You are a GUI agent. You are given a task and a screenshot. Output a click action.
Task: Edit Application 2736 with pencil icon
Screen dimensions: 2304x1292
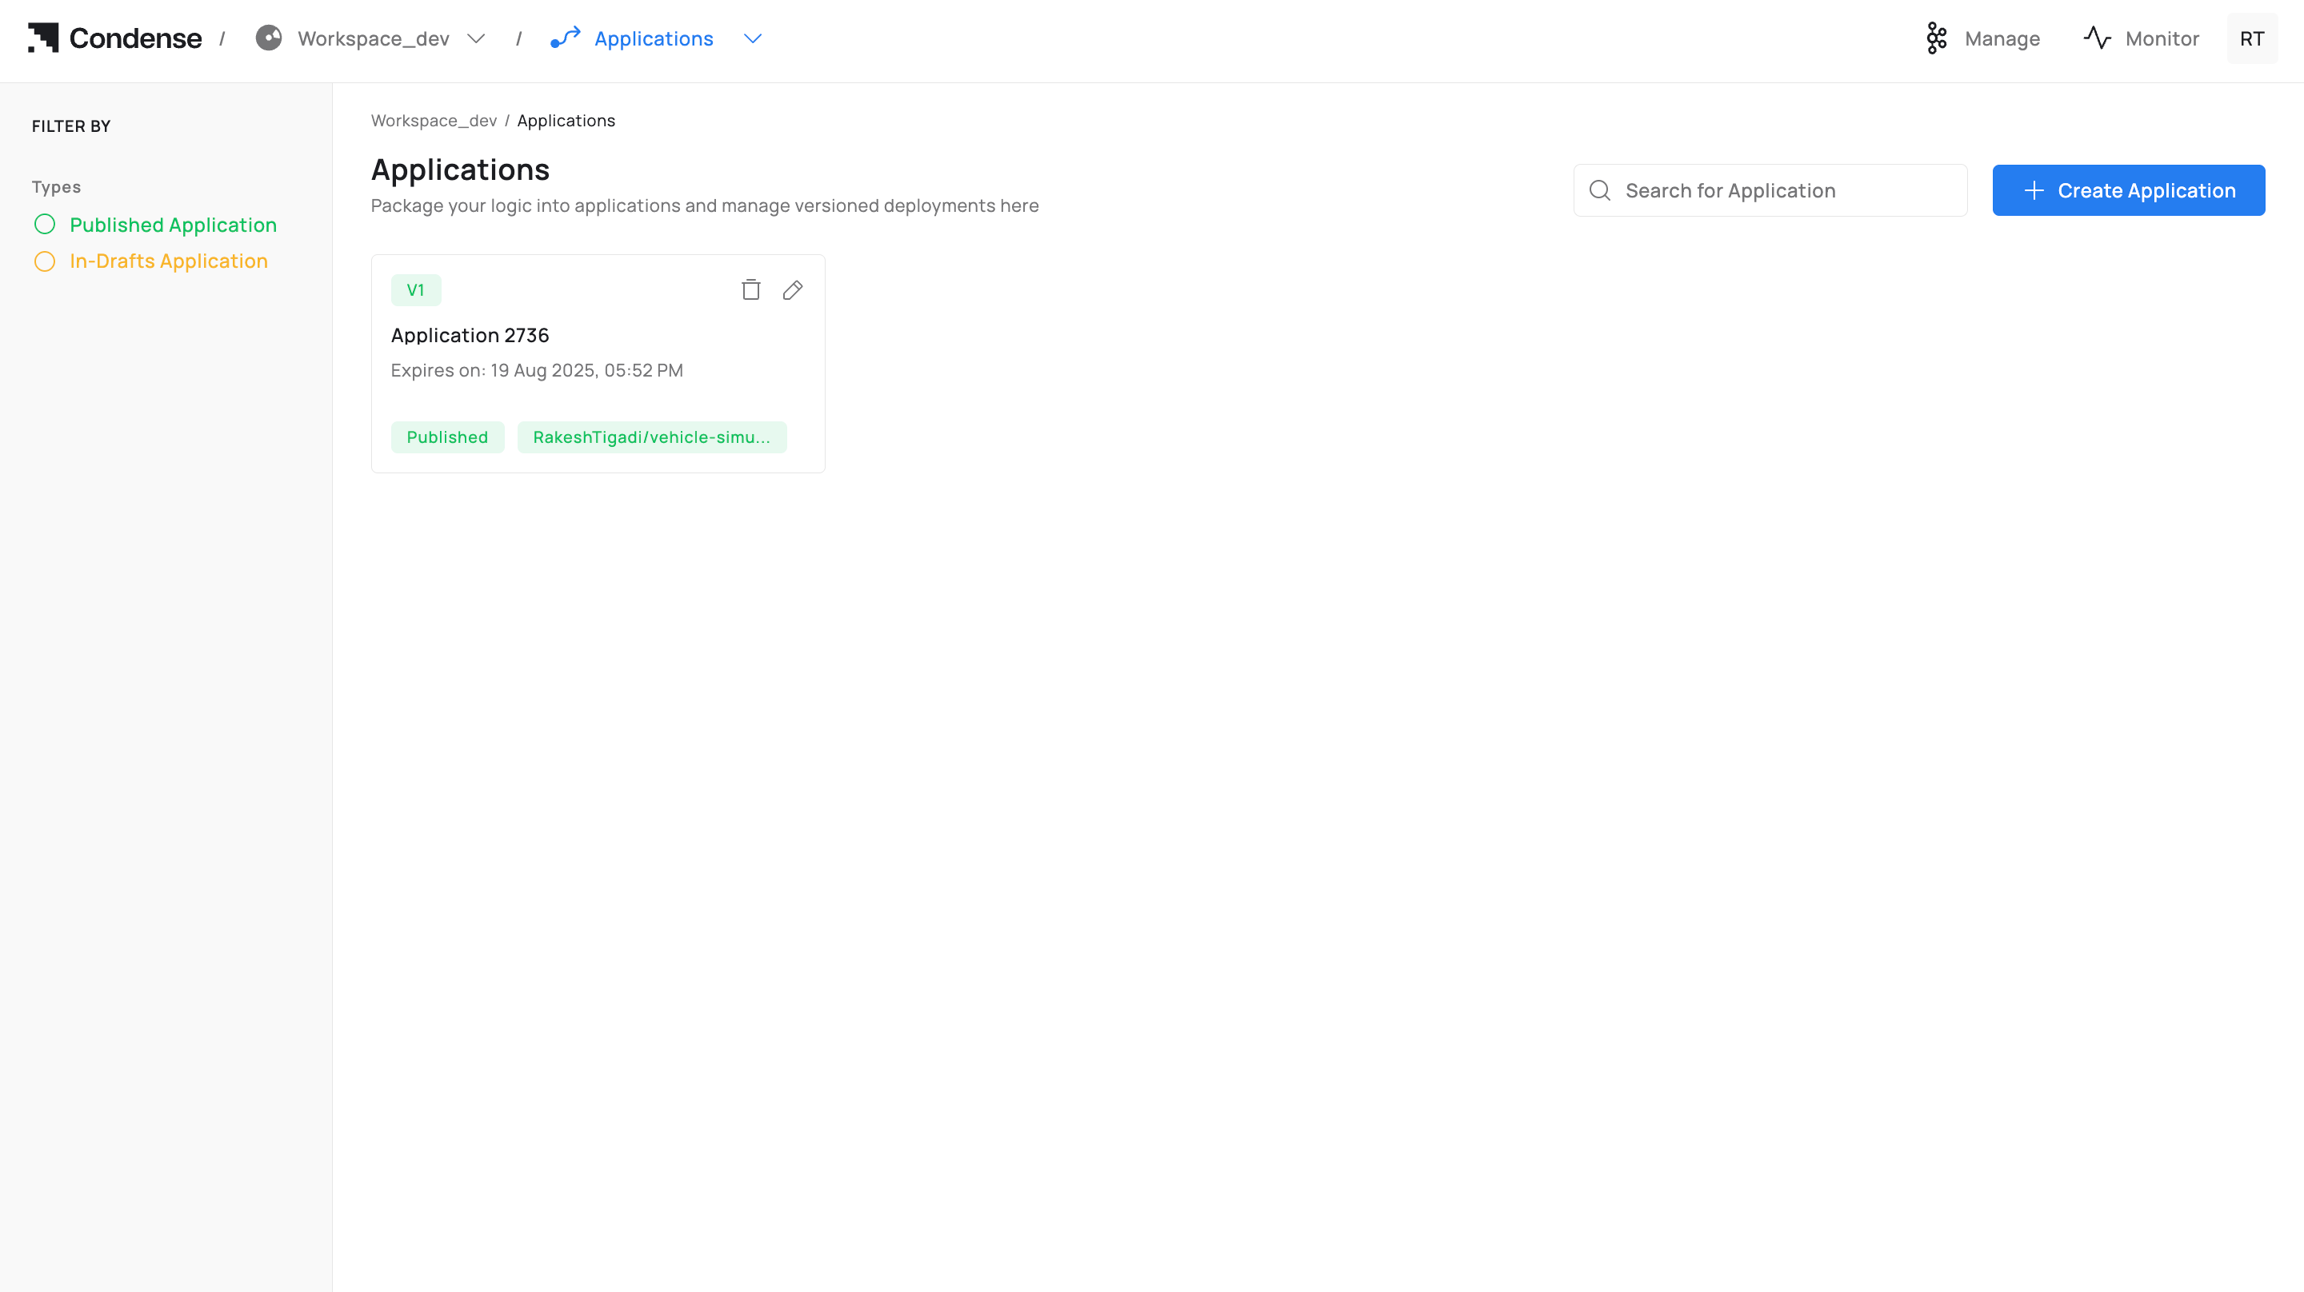coord(793,290)
